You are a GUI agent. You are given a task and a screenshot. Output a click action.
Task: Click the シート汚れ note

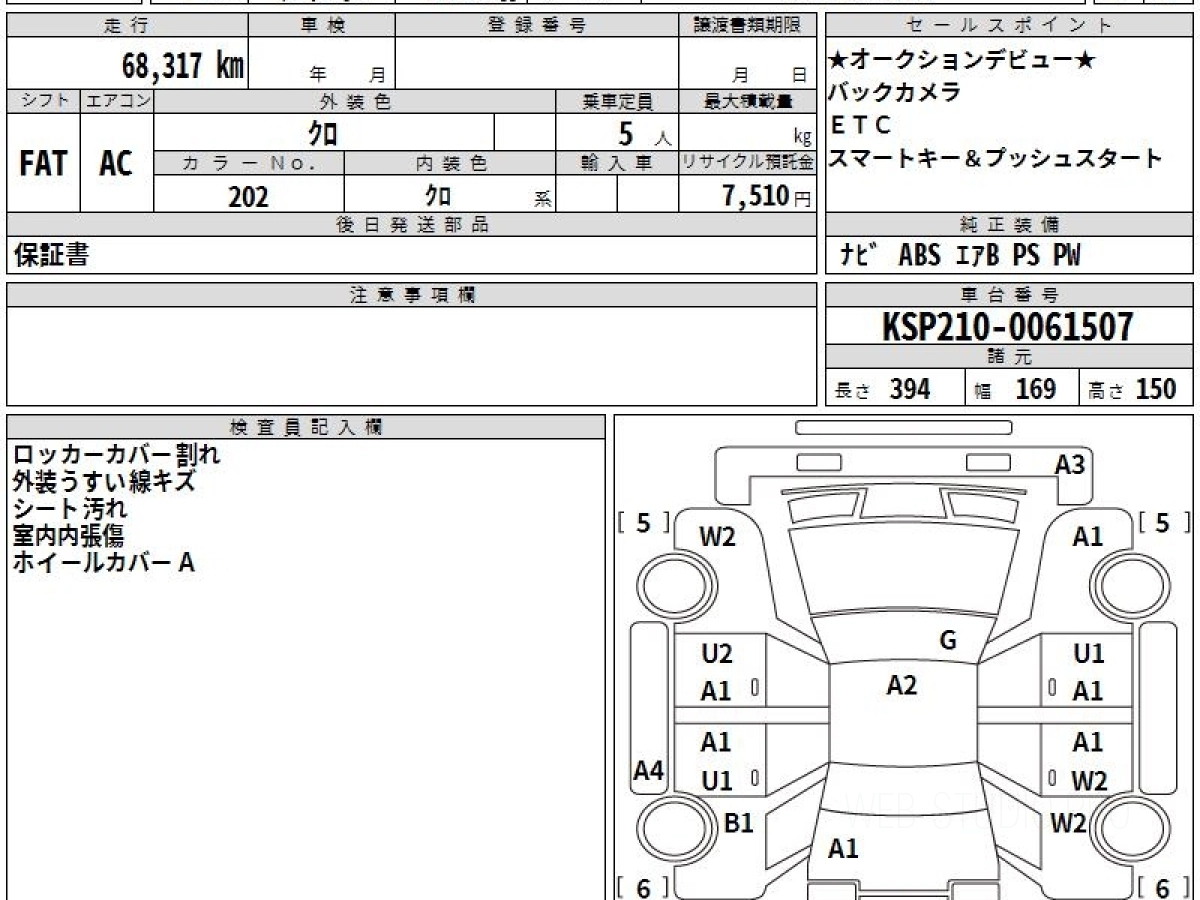click(70, 508)
